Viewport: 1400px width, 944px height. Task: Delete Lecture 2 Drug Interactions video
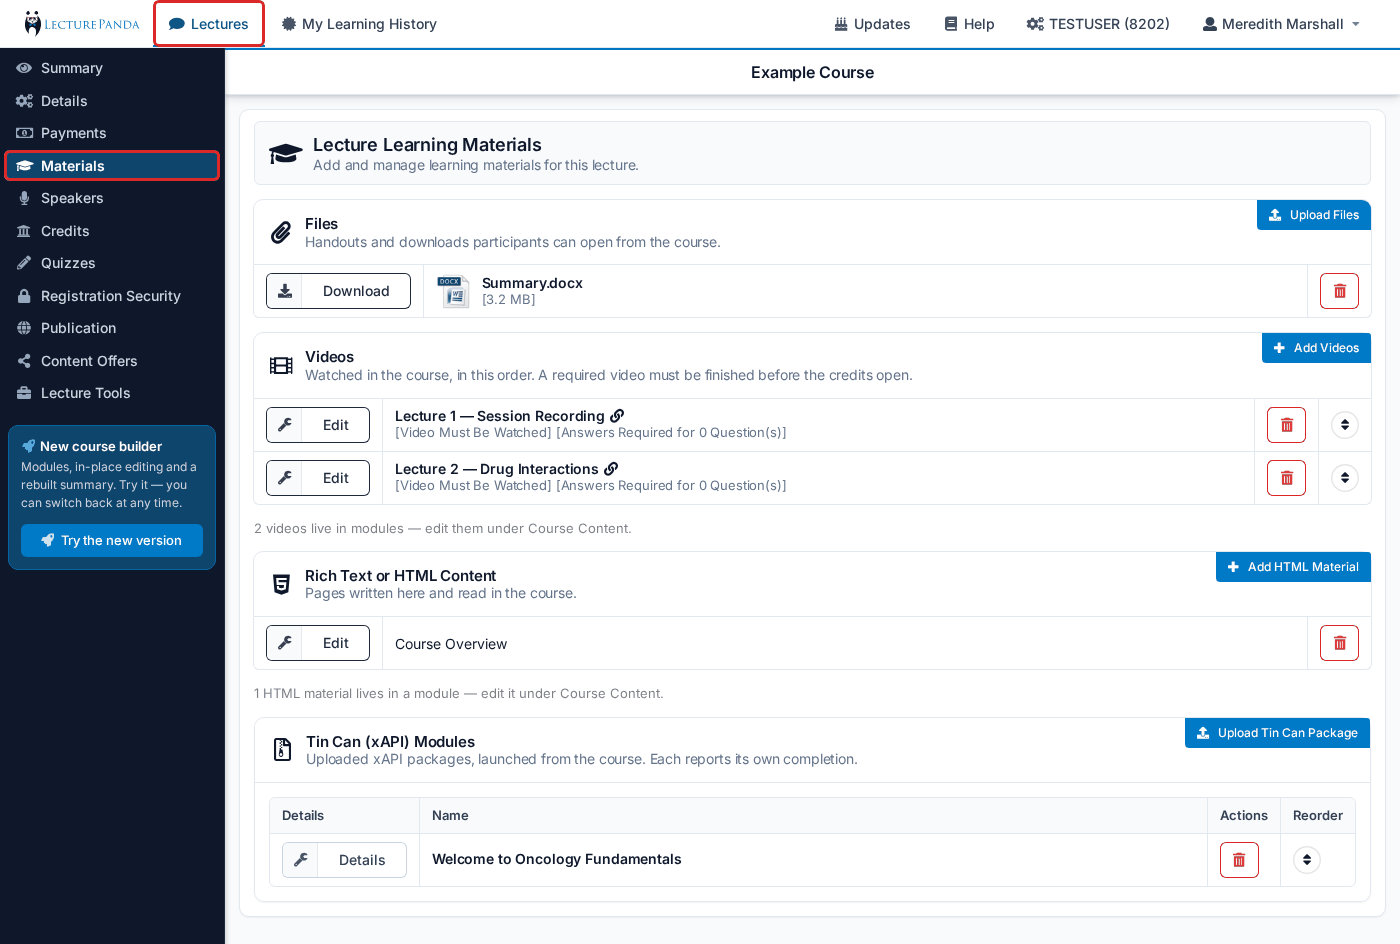pyautogui.click(x=1286, y=478)
